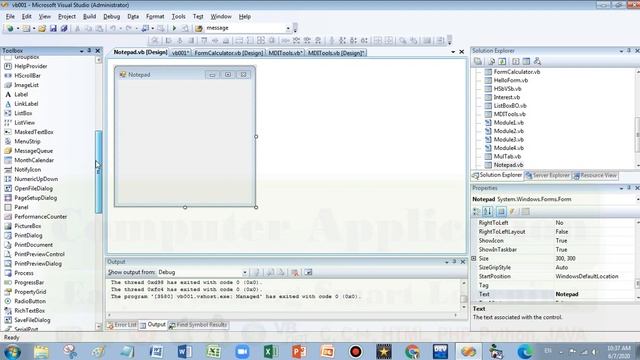Click the Open File toolbar icon
This screenshot has width=640, height=360.
(42, 28)
